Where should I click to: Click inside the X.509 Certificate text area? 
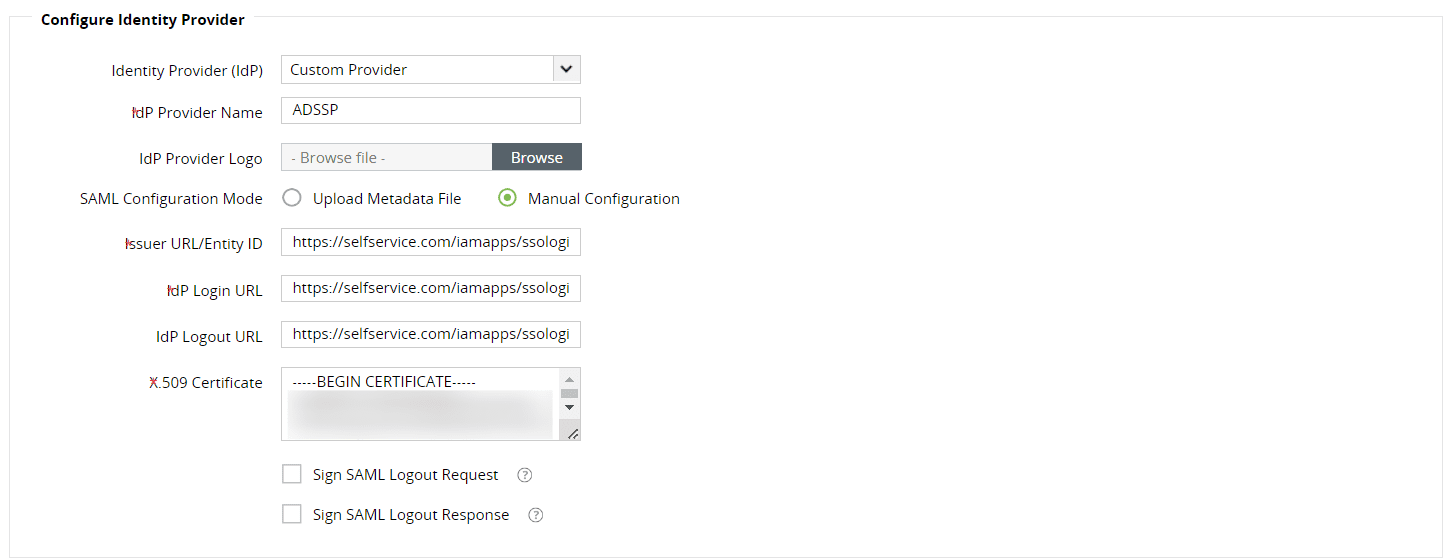tap(420, 405)
